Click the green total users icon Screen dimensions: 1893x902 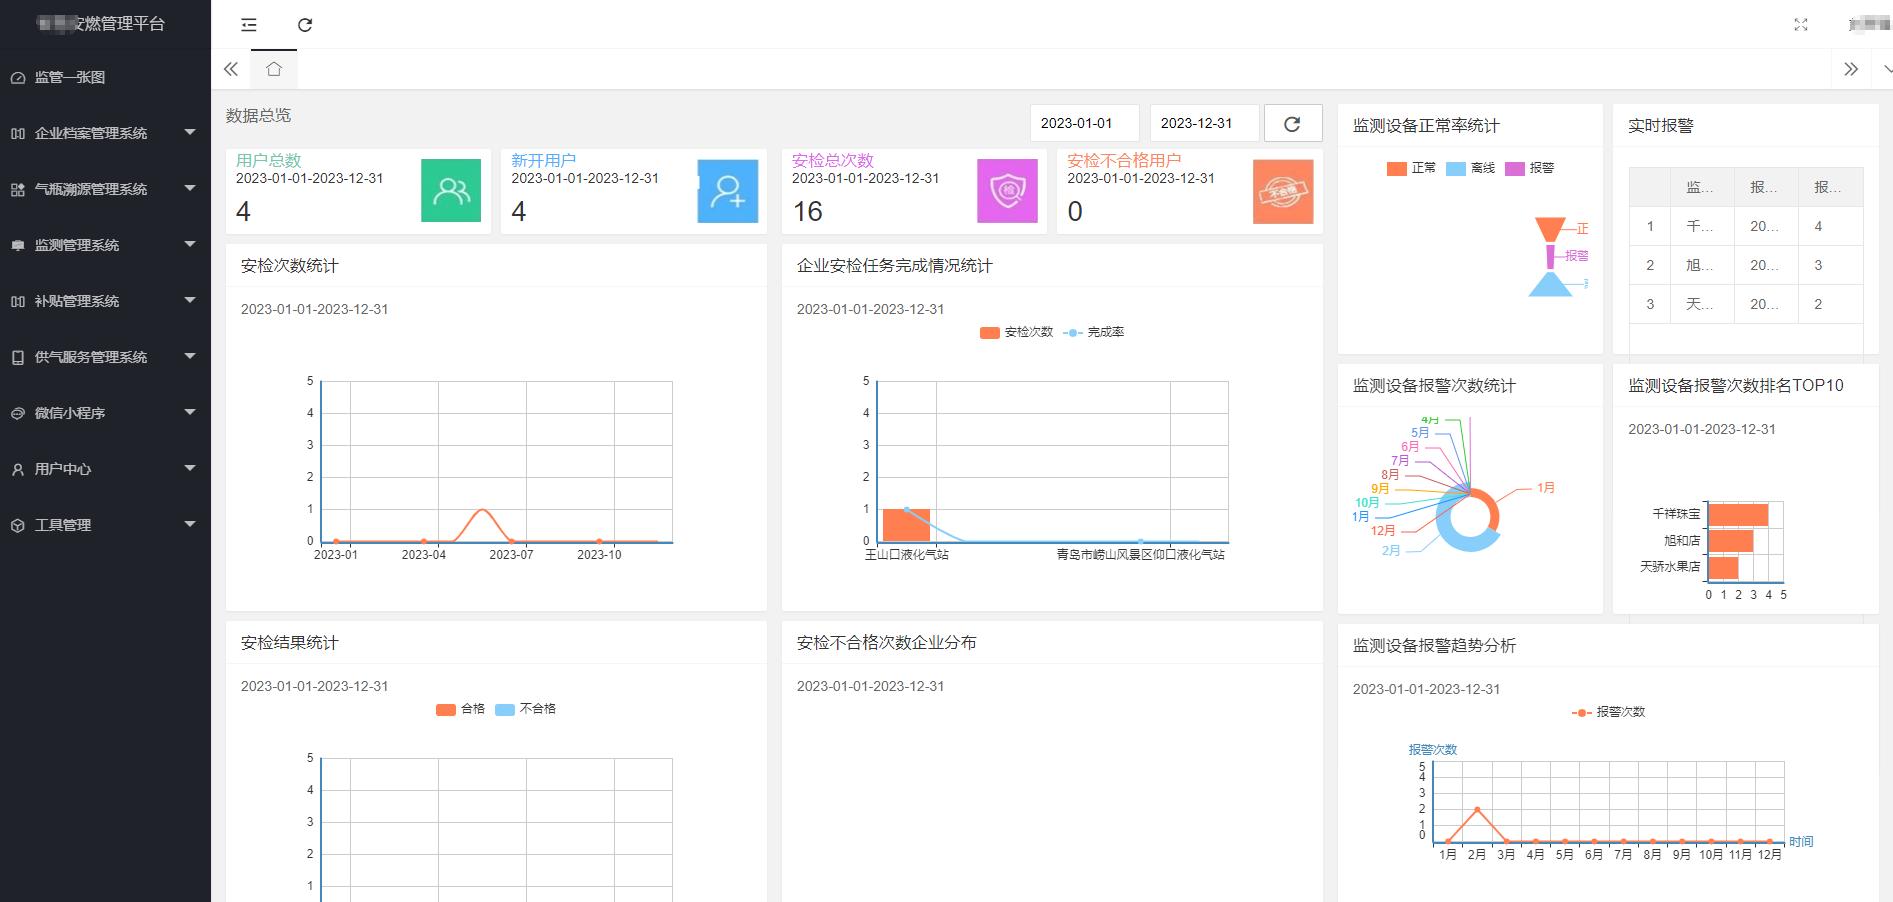(x=451, y=191)
